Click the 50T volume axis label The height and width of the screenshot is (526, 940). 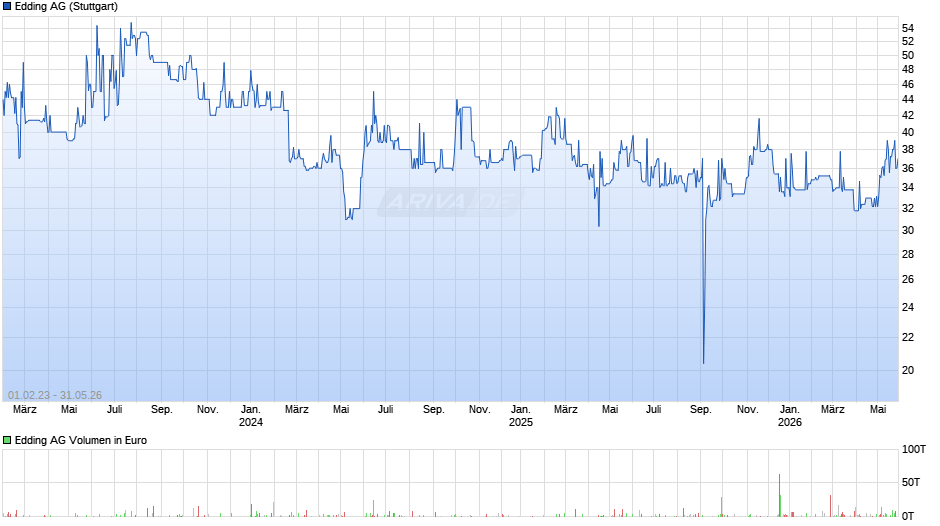pos(911,482)
